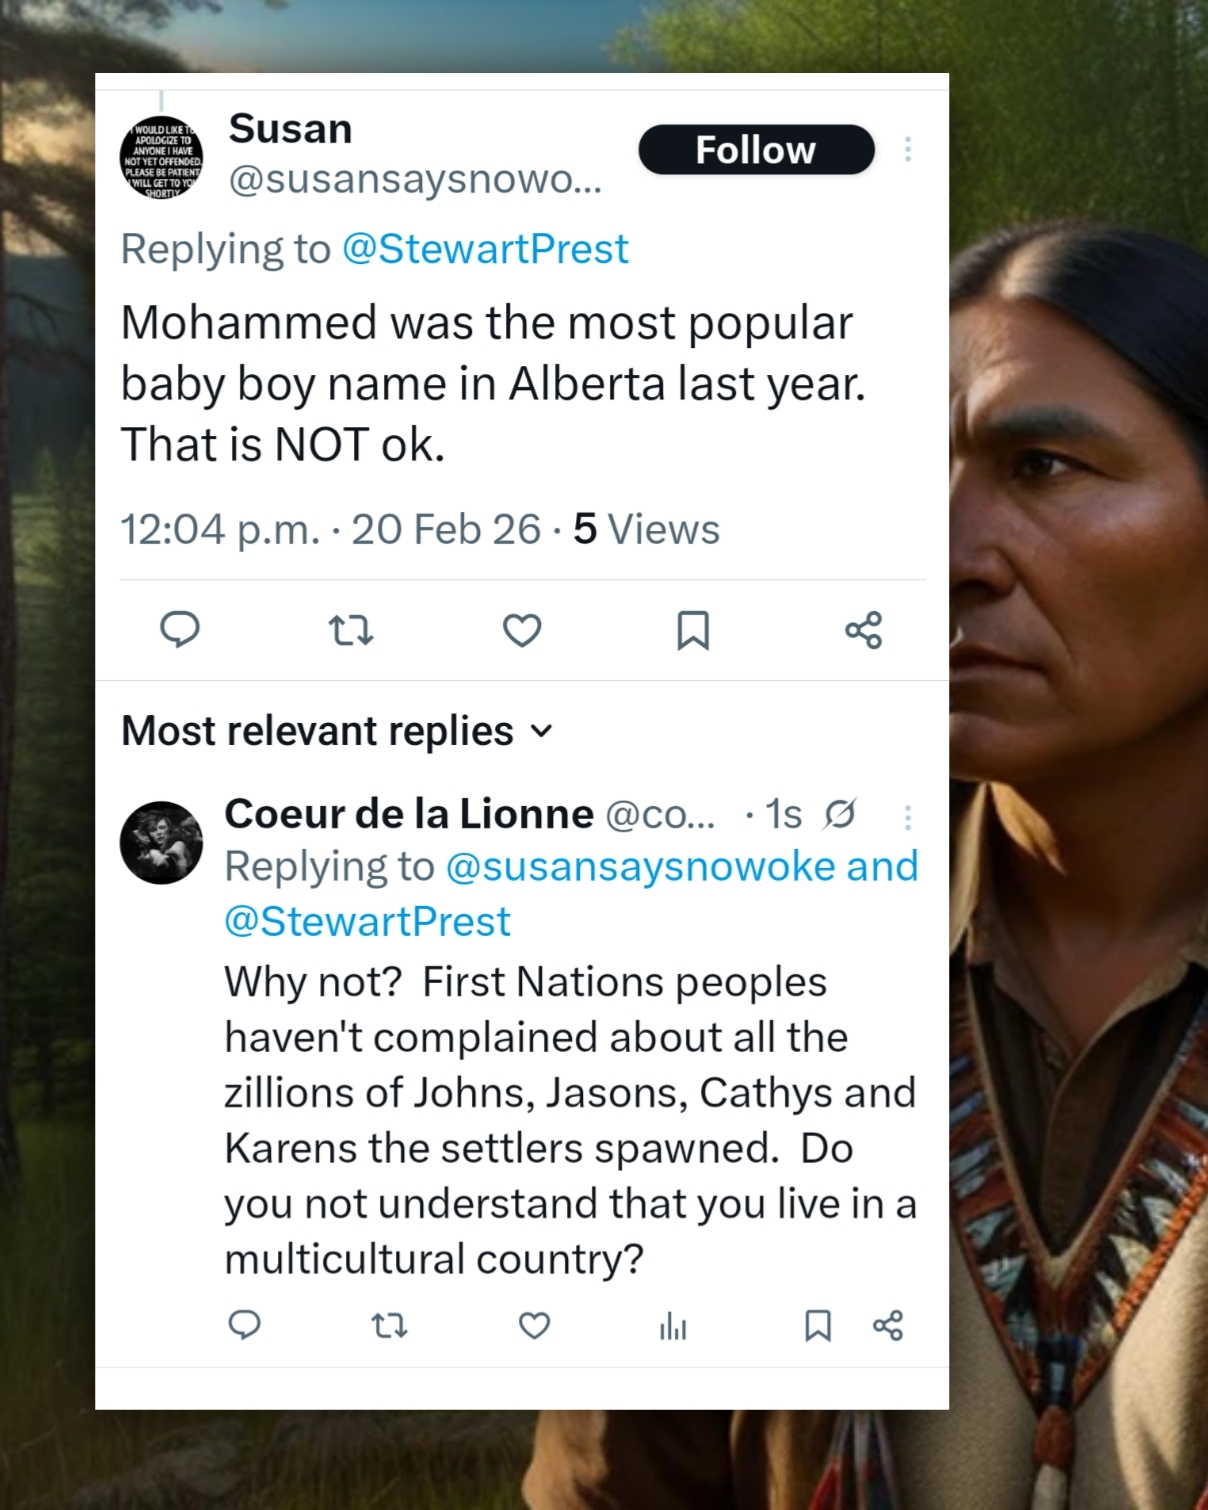The width and height of the screenshot is (1208, 1510).
Task: Reply to Coeur de la Lionne's comment
Action: (245, 1325)
